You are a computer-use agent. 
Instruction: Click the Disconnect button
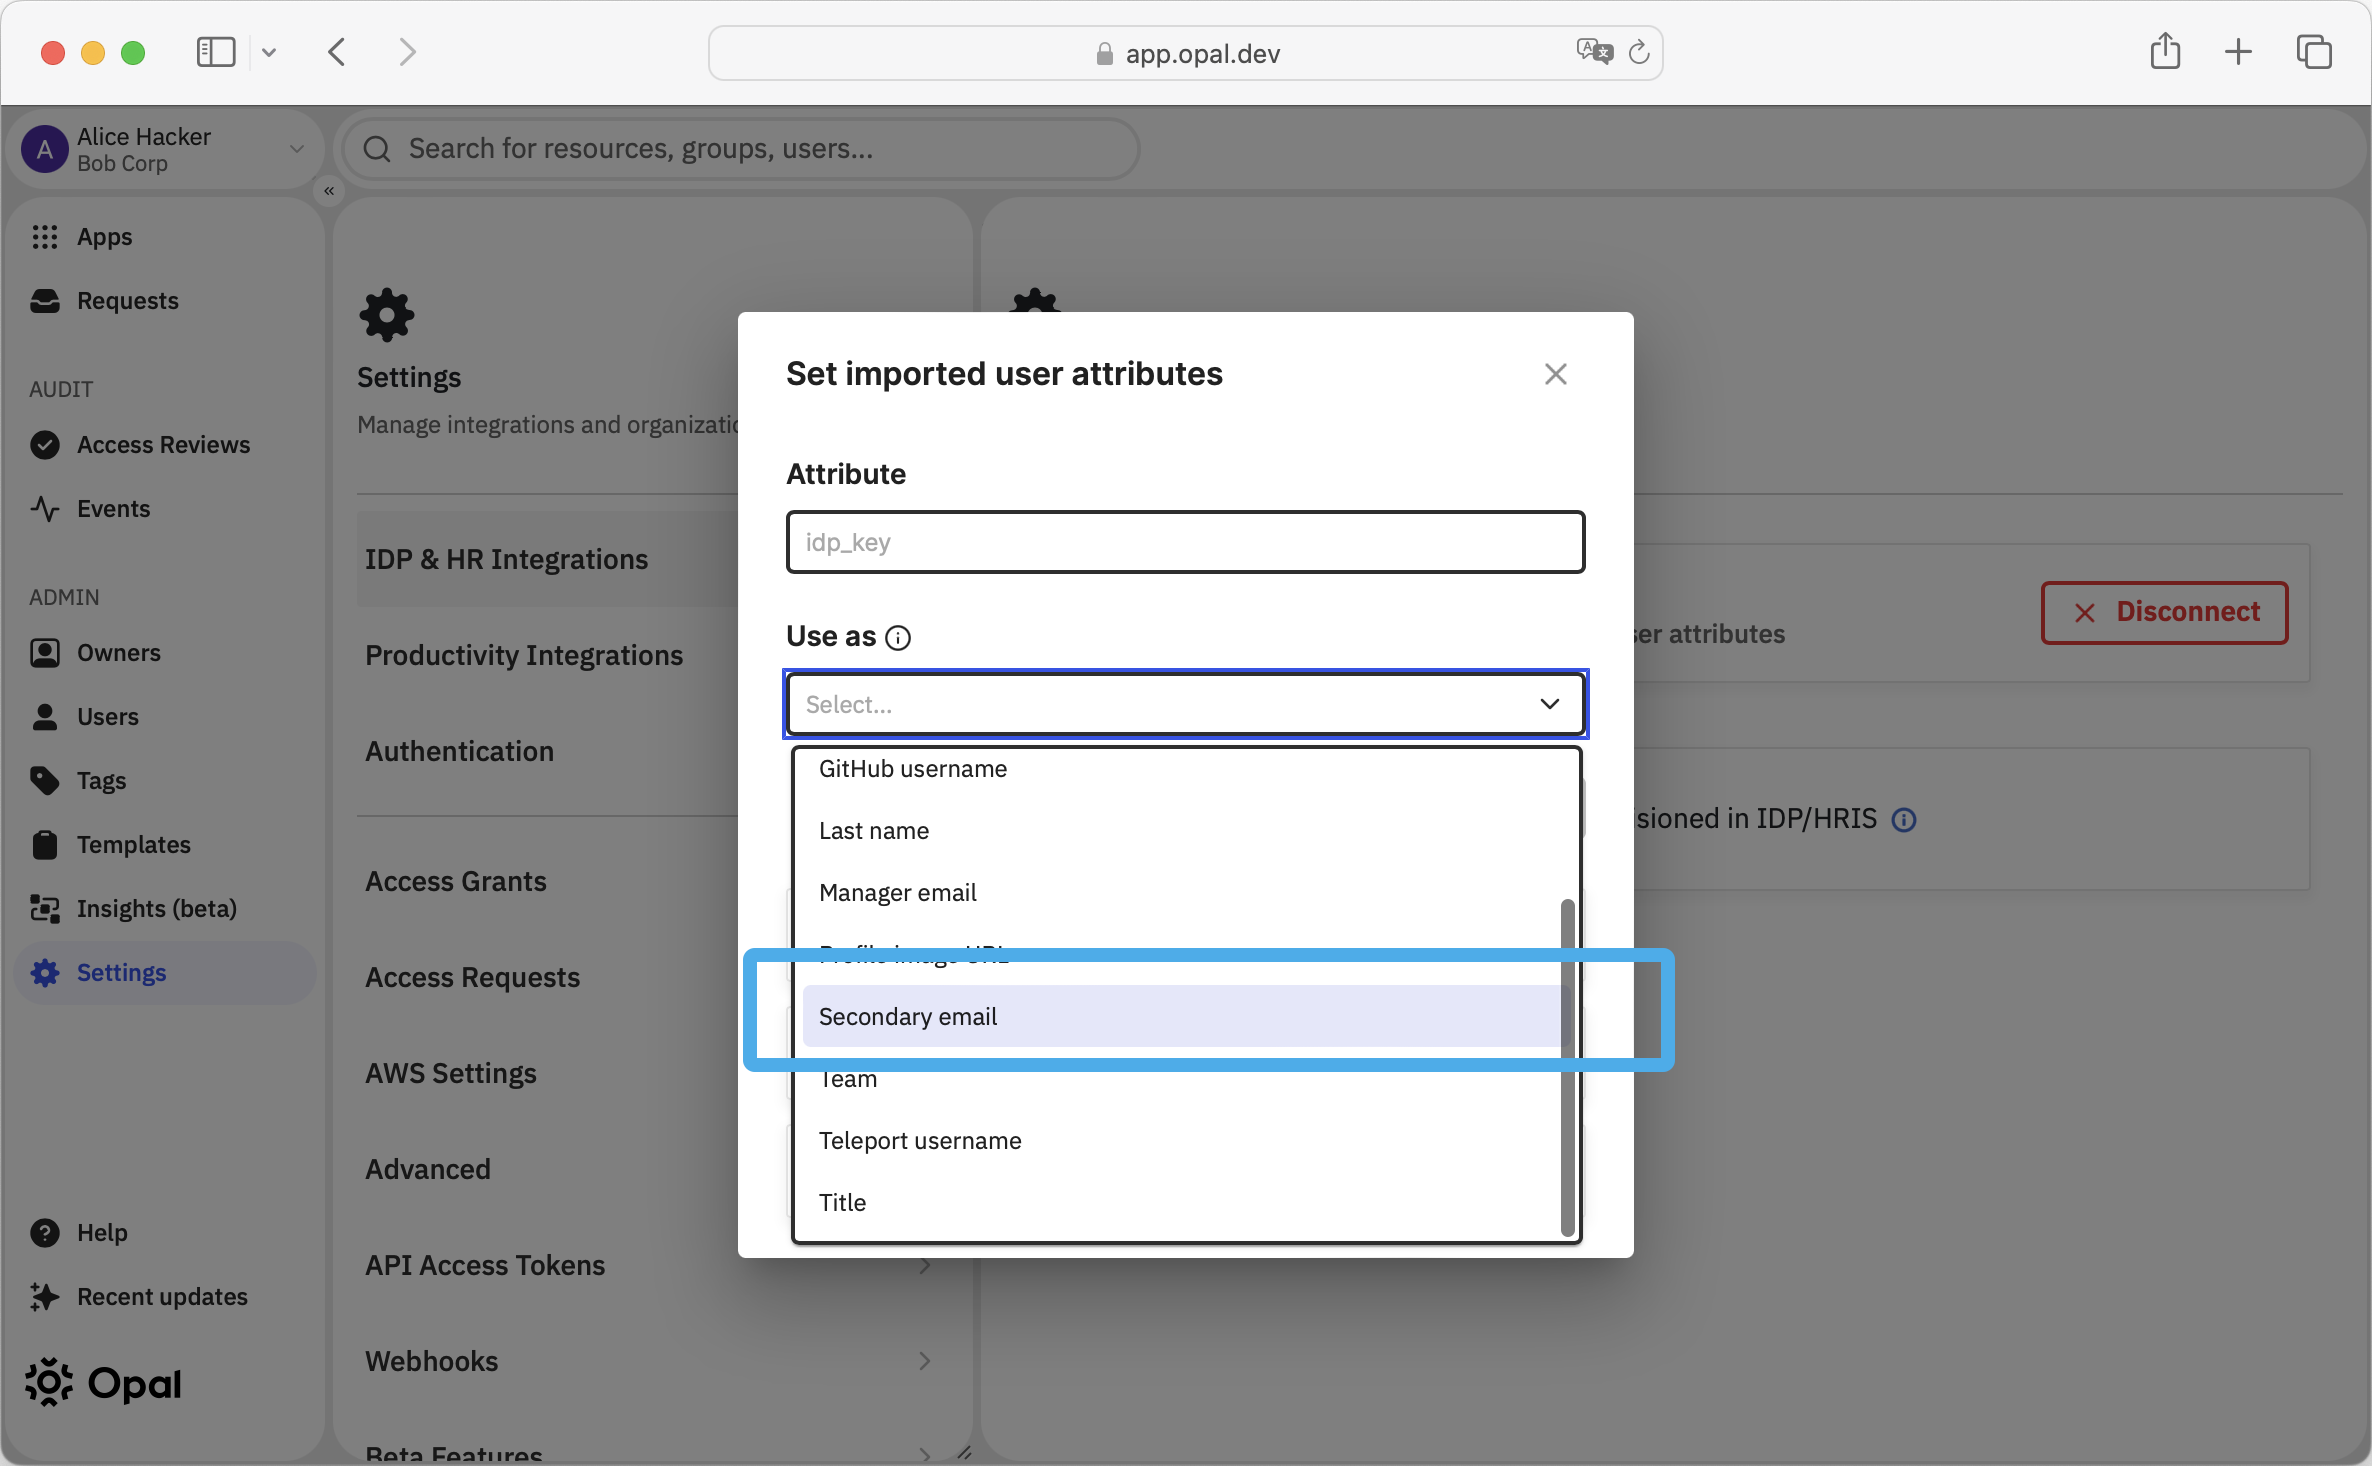click(x=2165, y=612)
